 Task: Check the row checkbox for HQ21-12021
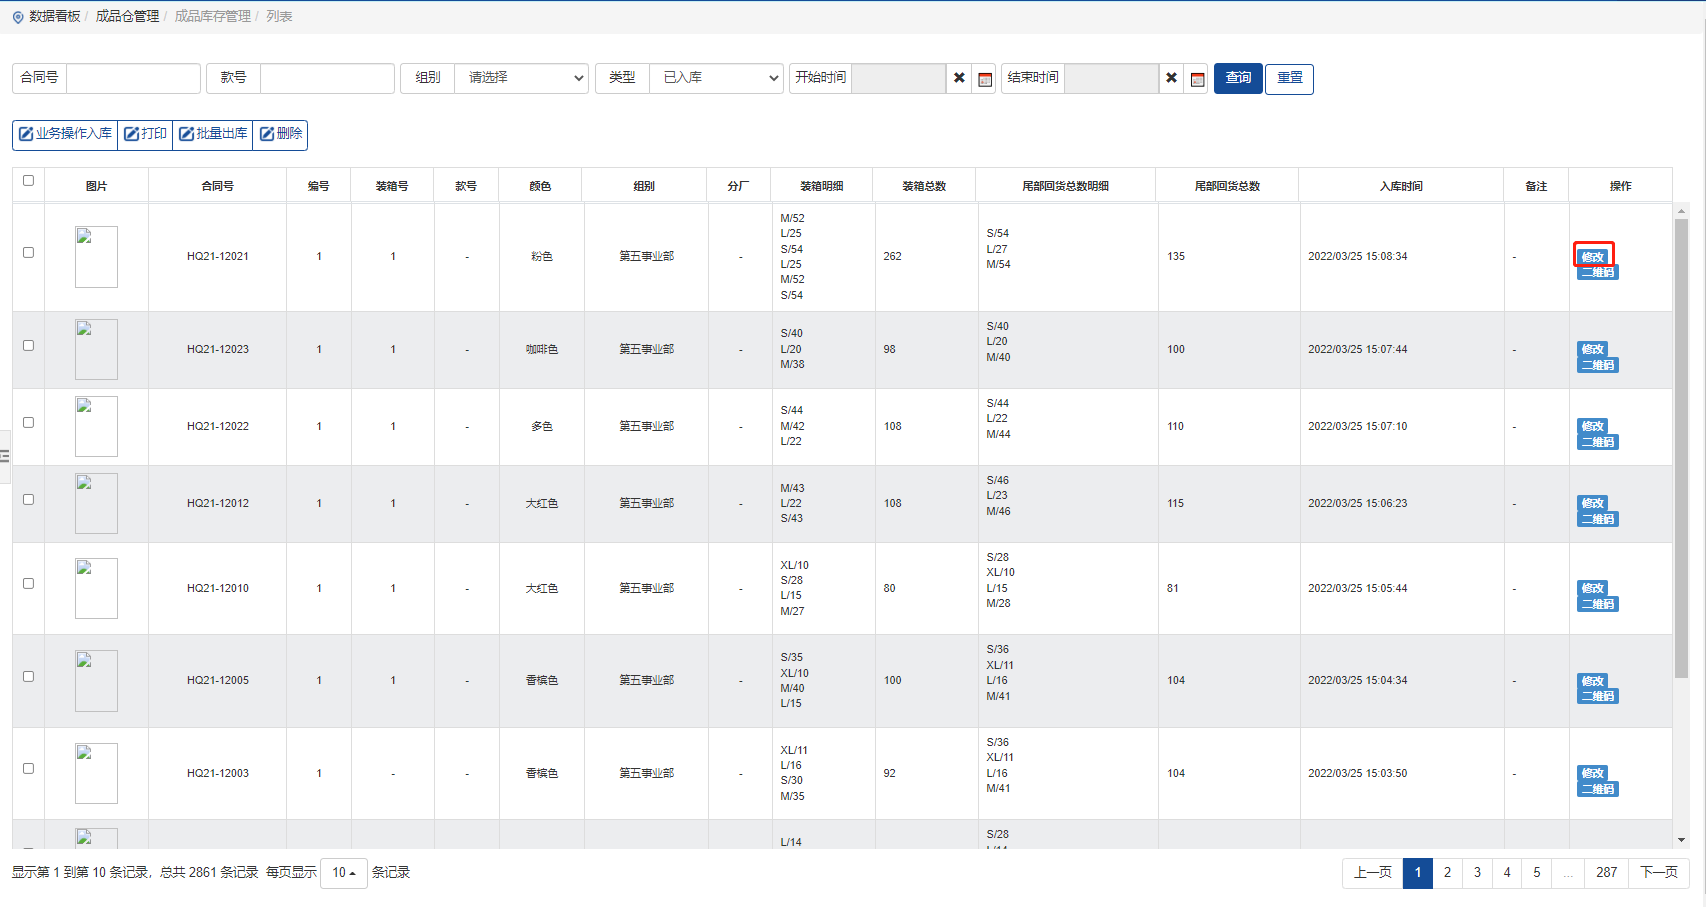pos(28,253)
